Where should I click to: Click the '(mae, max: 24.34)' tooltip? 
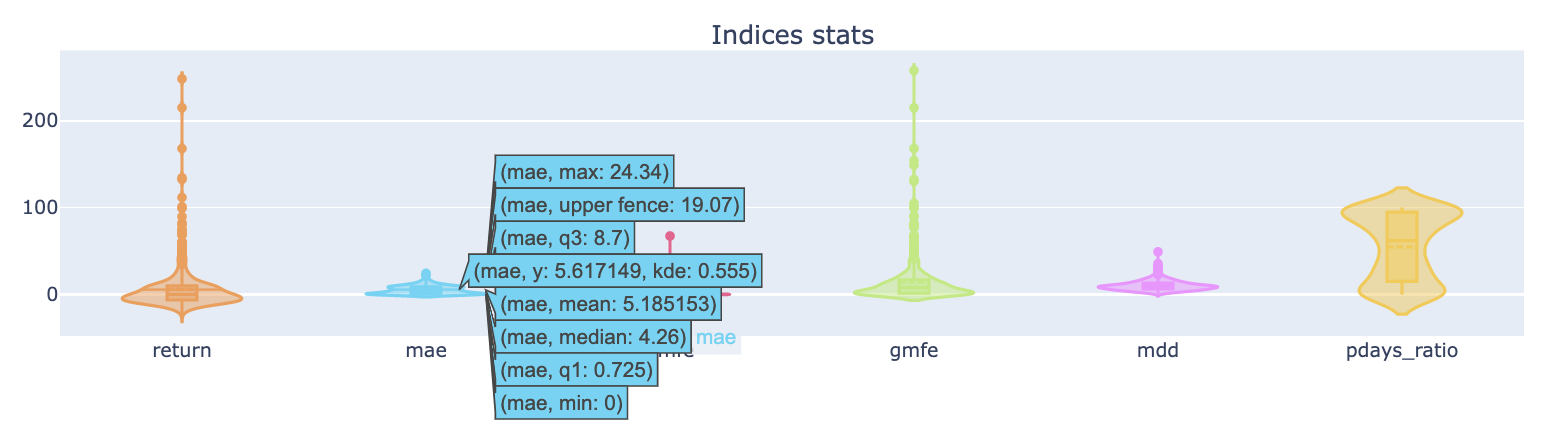click(x=585, y=172)
